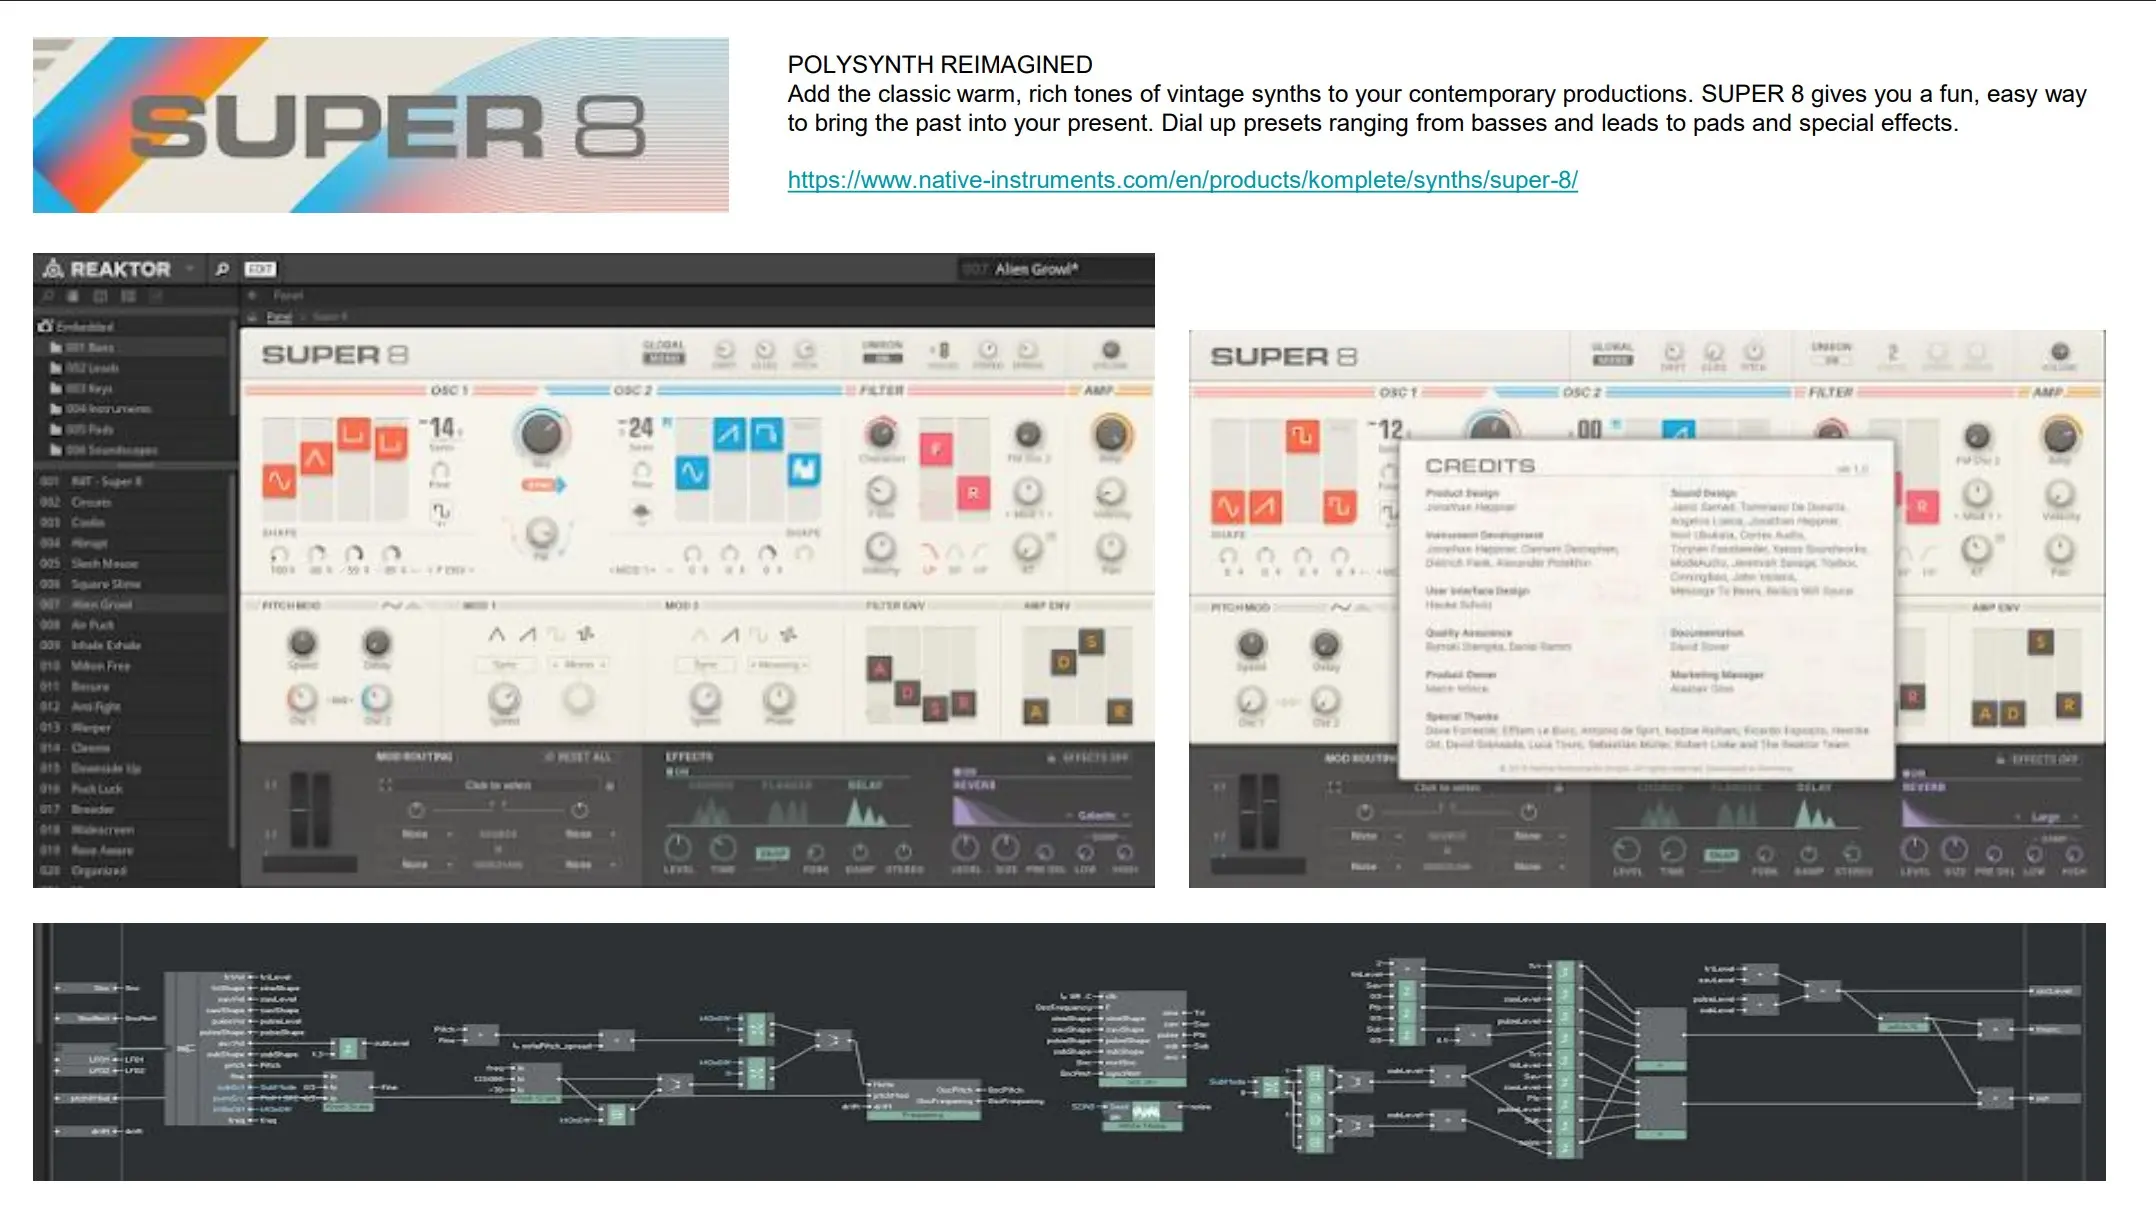Viewport: 2156px width, 1215px height.
Task: Click OSC 2 blue pulse wave tile, left synth
Action: click(766, 434)
